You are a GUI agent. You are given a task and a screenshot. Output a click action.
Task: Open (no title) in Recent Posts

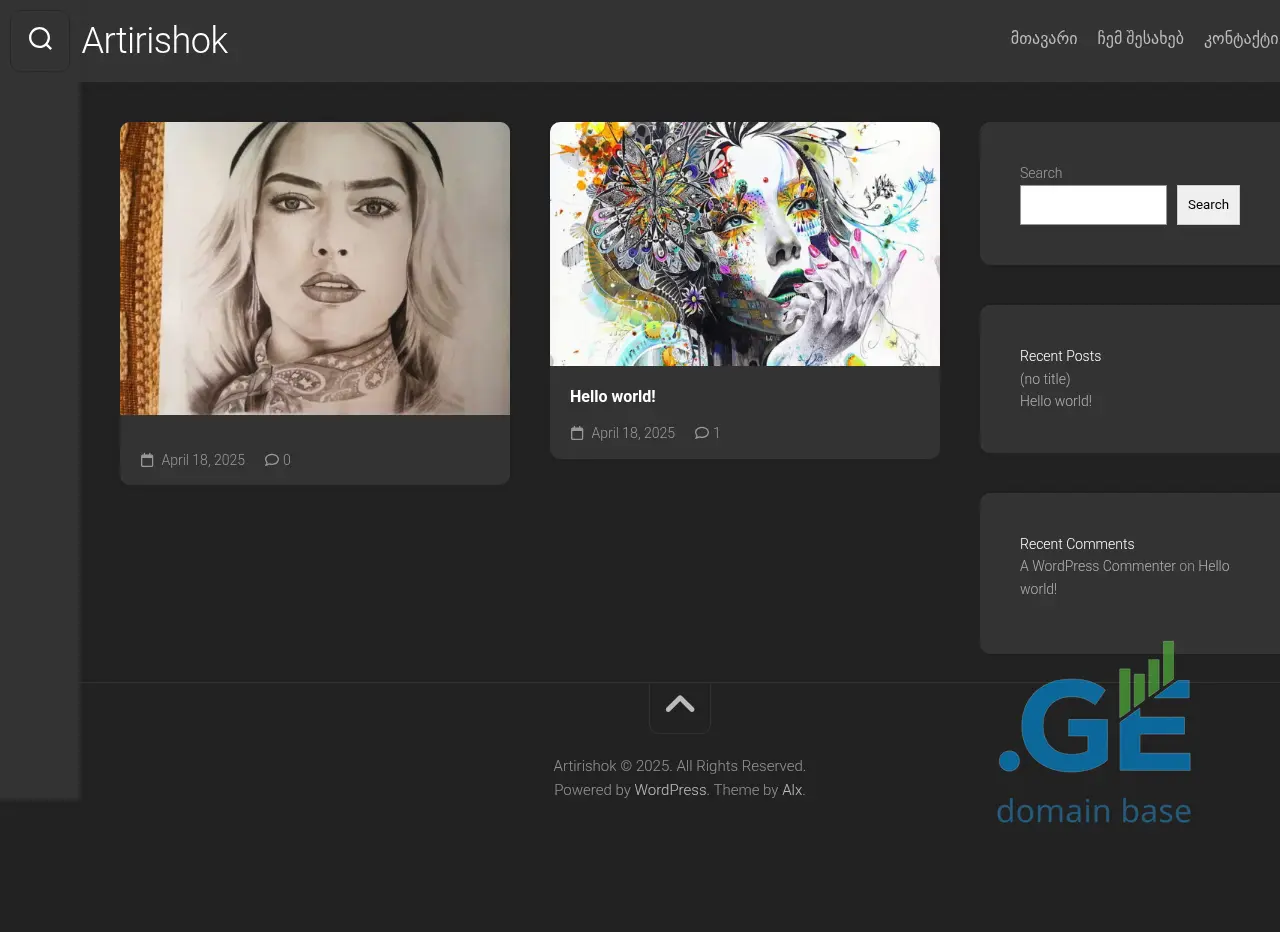tap(1045, 379)
